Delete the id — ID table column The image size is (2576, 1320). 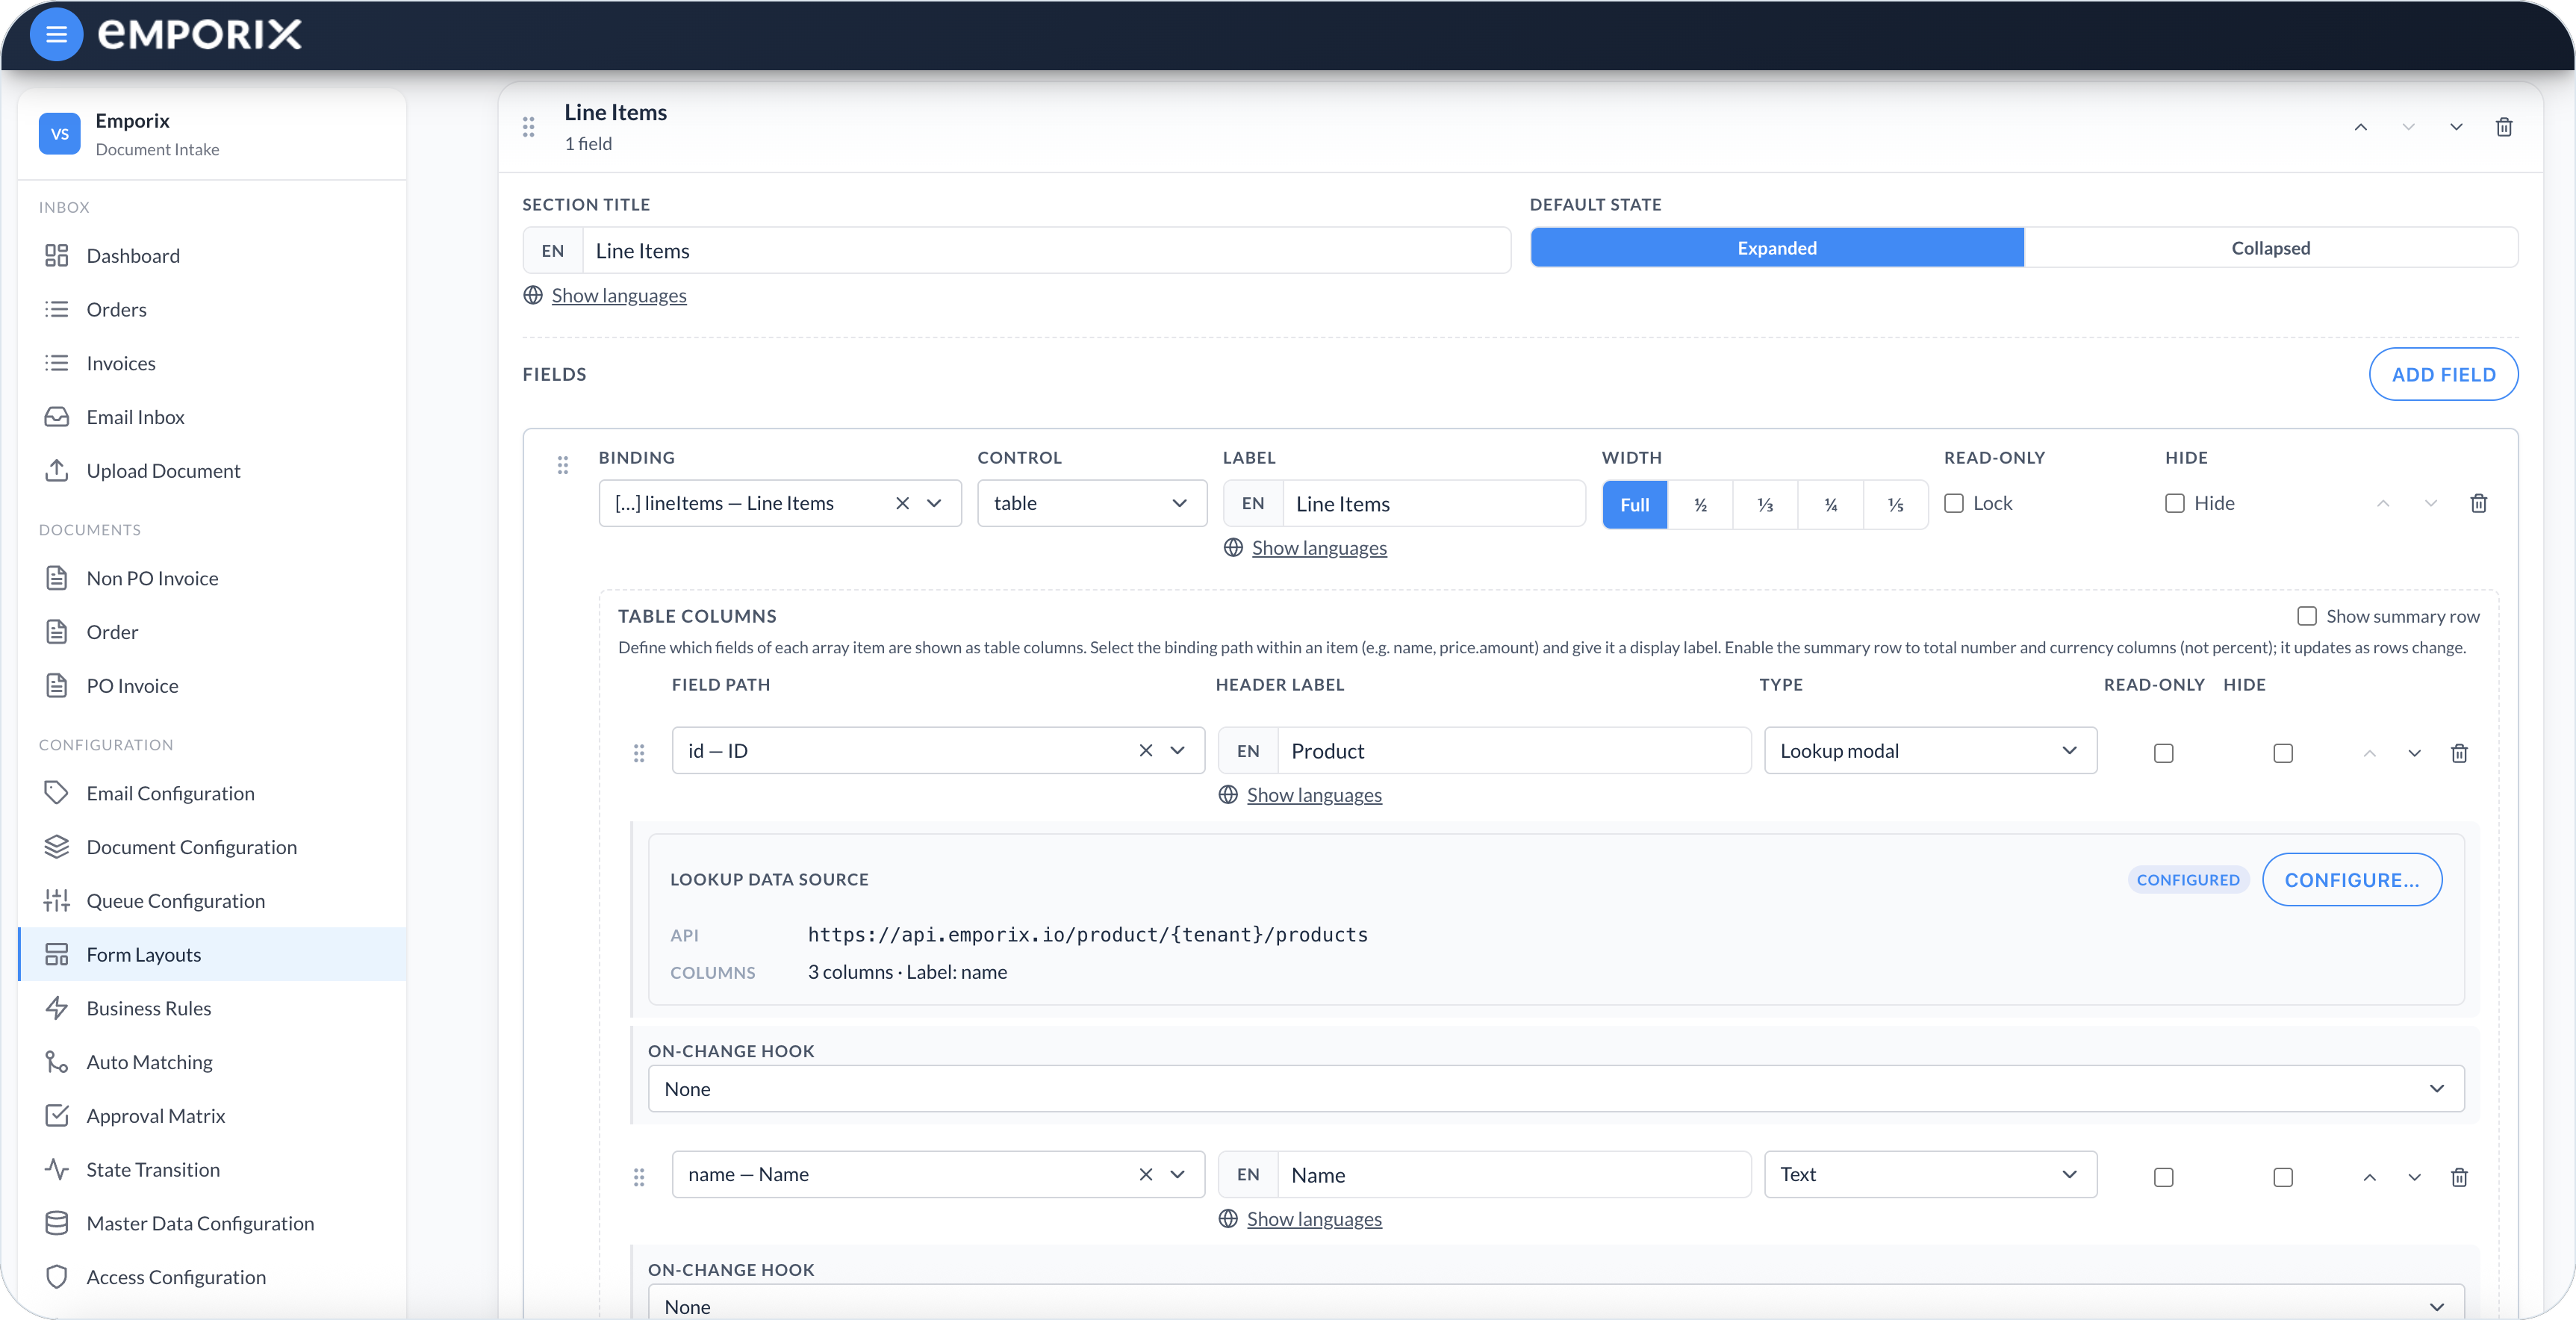pyautogui.click(x=2459, y=753)
